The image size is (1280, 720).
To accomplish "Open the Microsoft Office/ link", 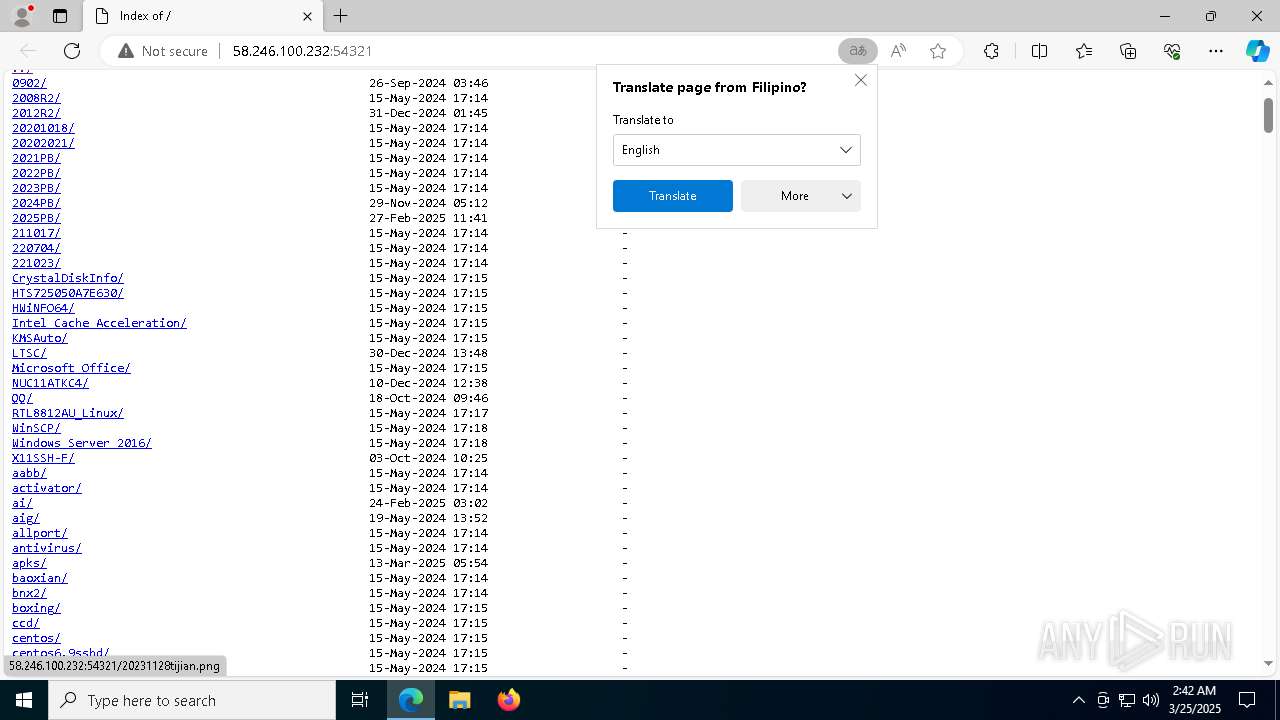I will point(71,368).
